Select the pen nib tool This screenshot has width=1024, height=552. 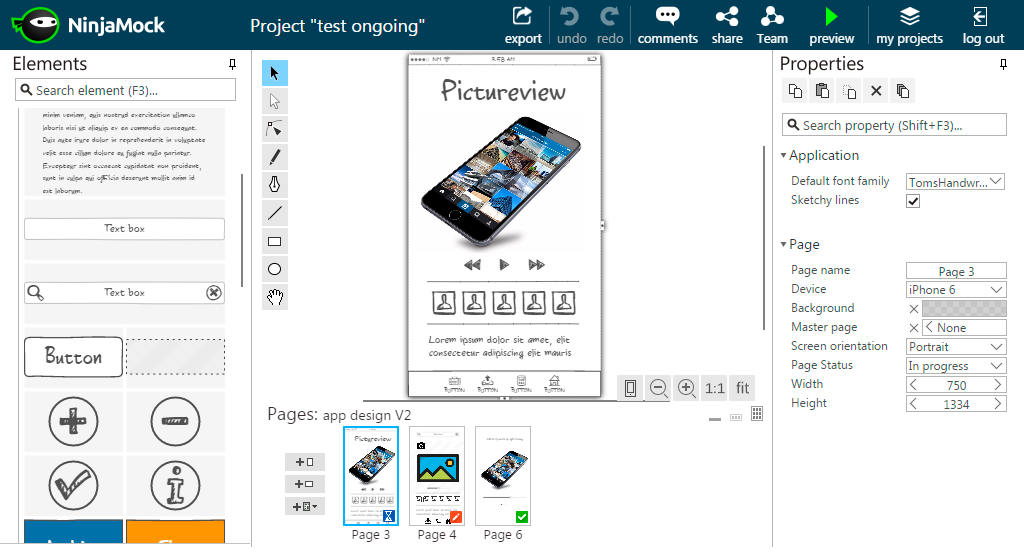[x=275, y=185]
